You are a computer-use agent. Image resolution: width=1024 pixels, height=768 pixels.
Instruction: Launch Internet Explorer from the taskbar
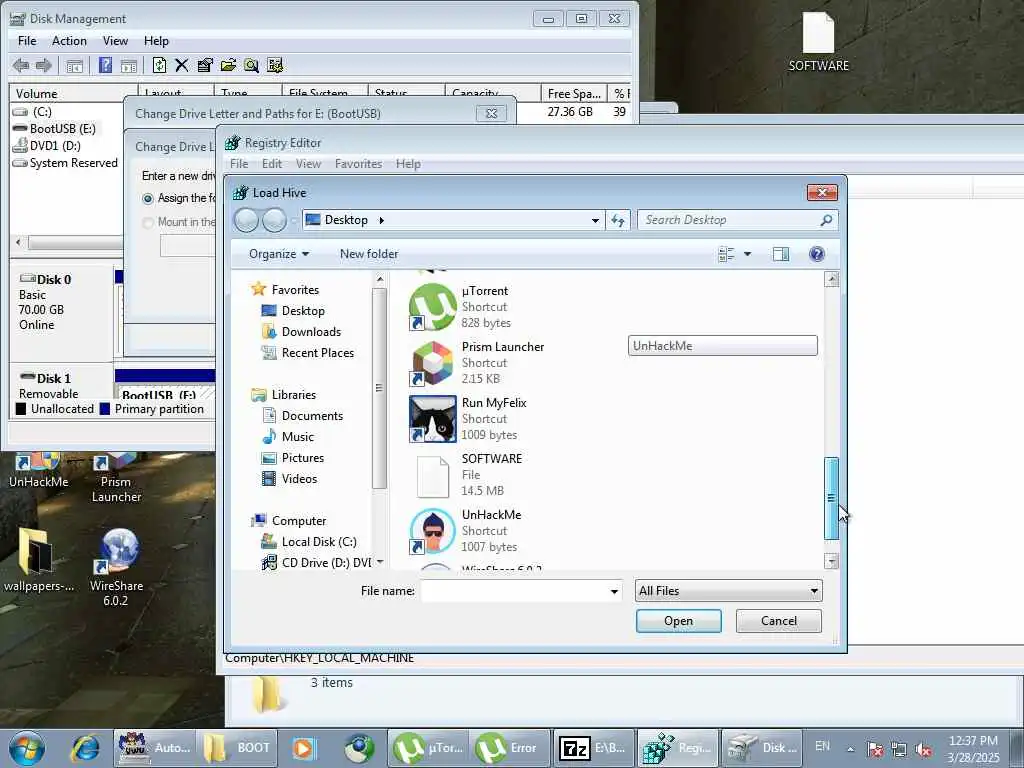[x=85, y=748]
